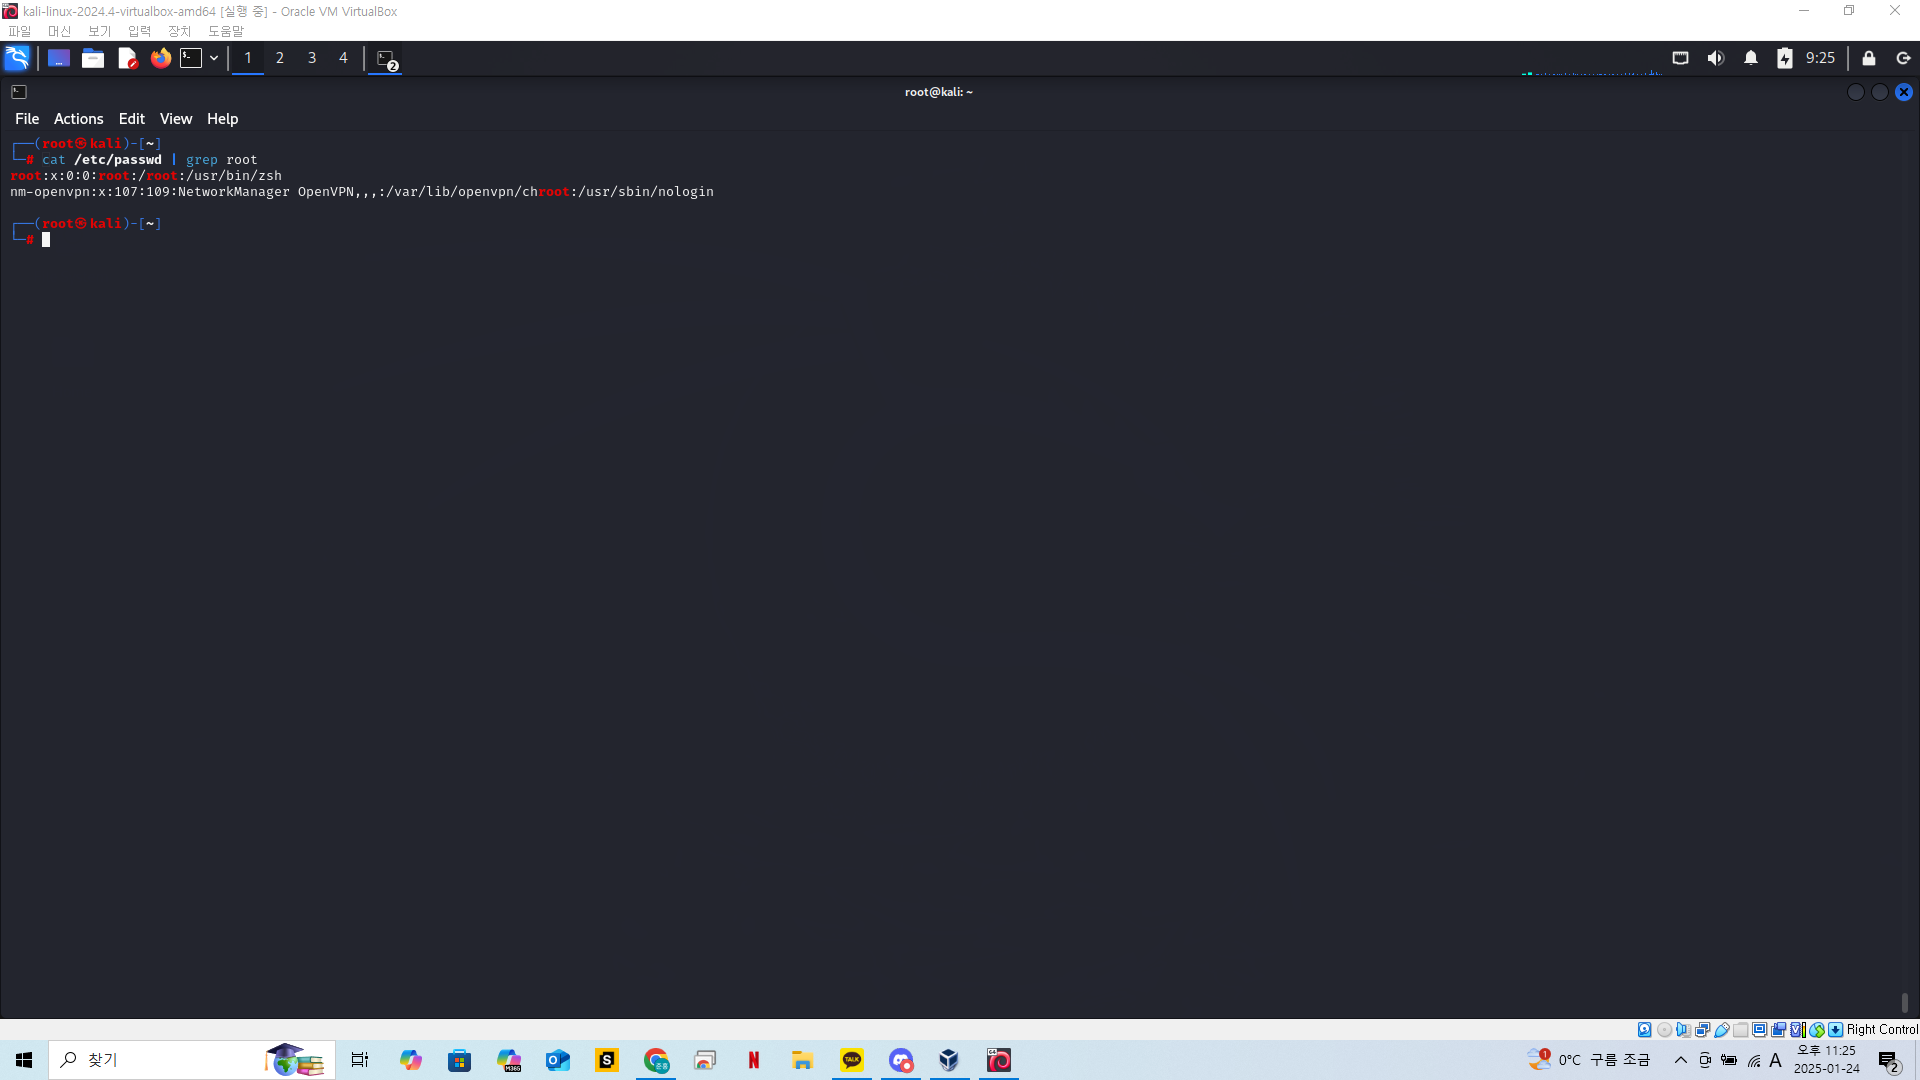Expand the terminal launcher dropdown arrow
1920x1080 pixels.
(x=214, y=58)
